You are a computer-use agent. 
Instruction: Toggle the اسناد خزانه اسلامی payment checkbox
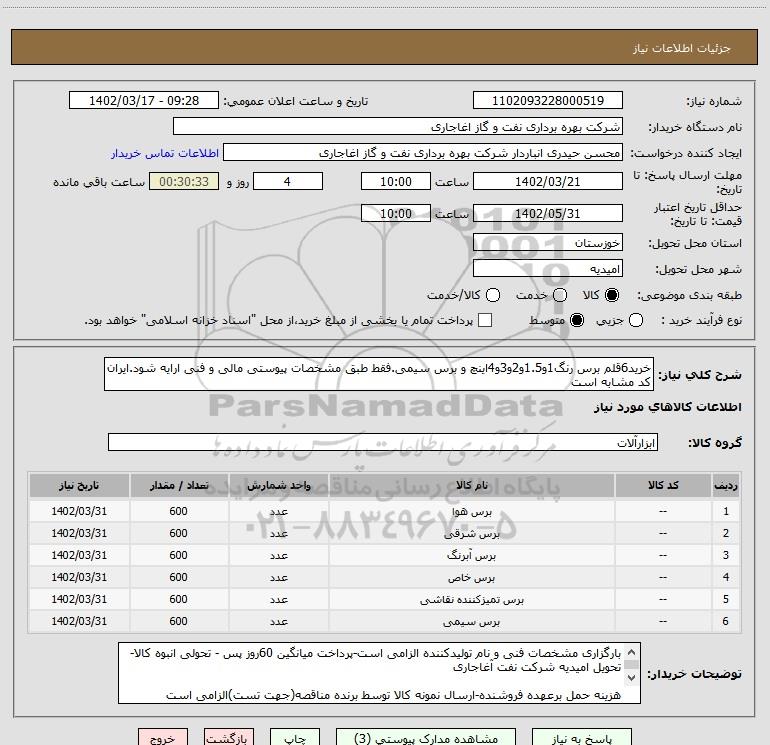click(485, 320)
